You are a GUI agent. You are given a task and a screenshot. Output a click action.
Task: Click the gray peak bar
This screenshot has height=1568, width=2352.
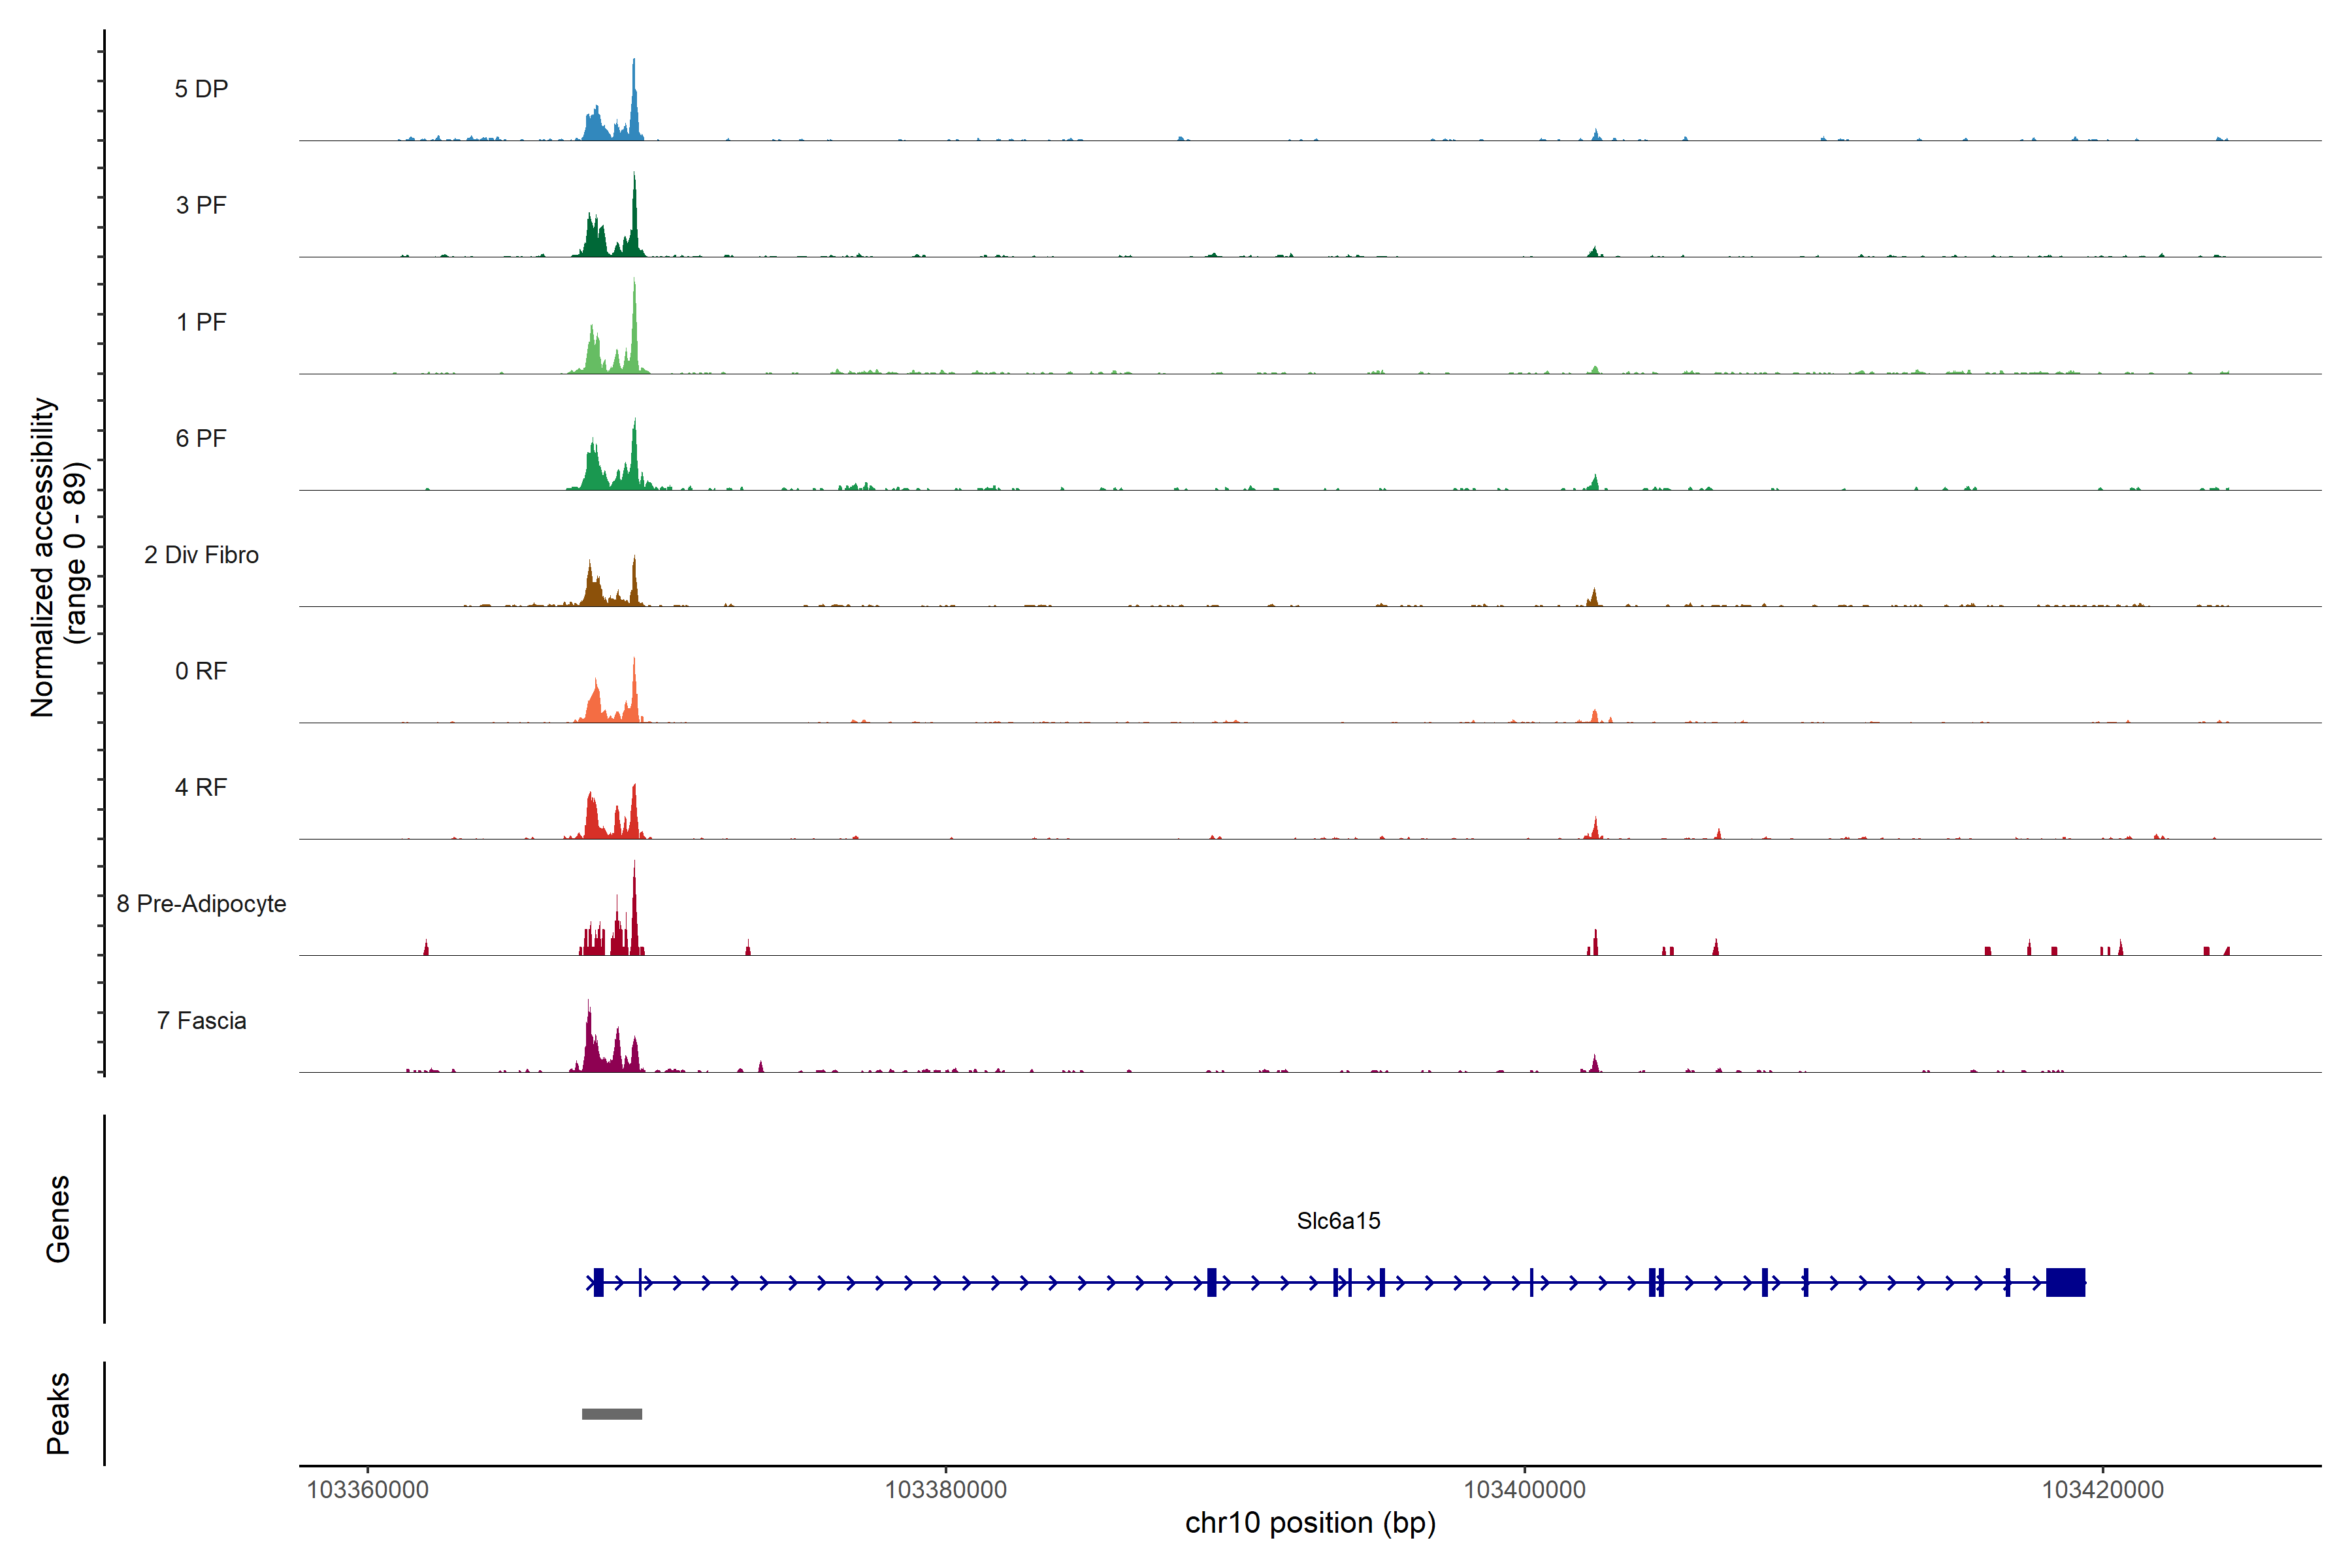tap(612, 1414)
